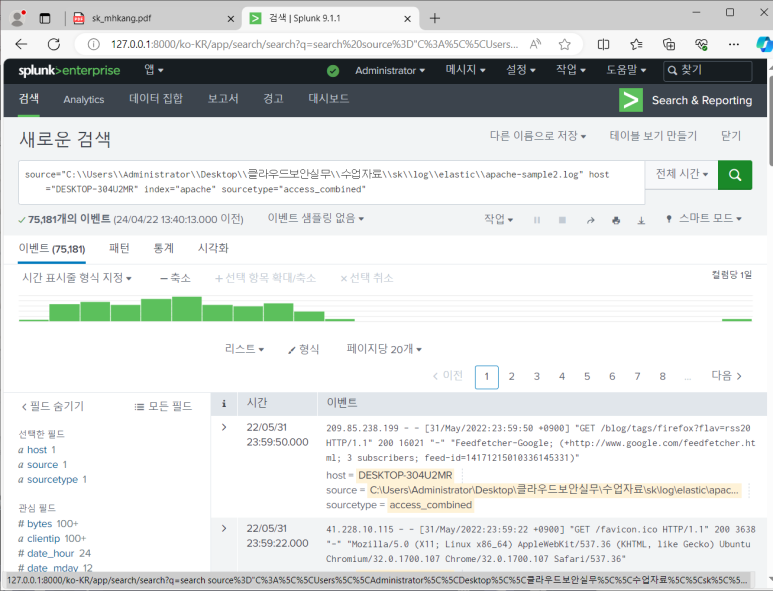Open the 이벤트 샘플링 없음 dropdown

click(316, 218)
